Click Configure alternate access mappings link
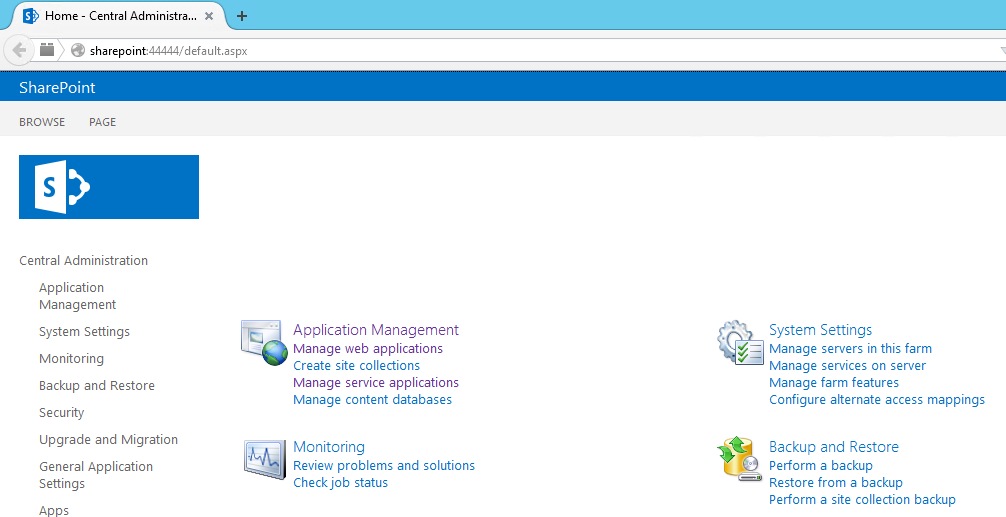1006x517 pixels. tap(877, 400)
